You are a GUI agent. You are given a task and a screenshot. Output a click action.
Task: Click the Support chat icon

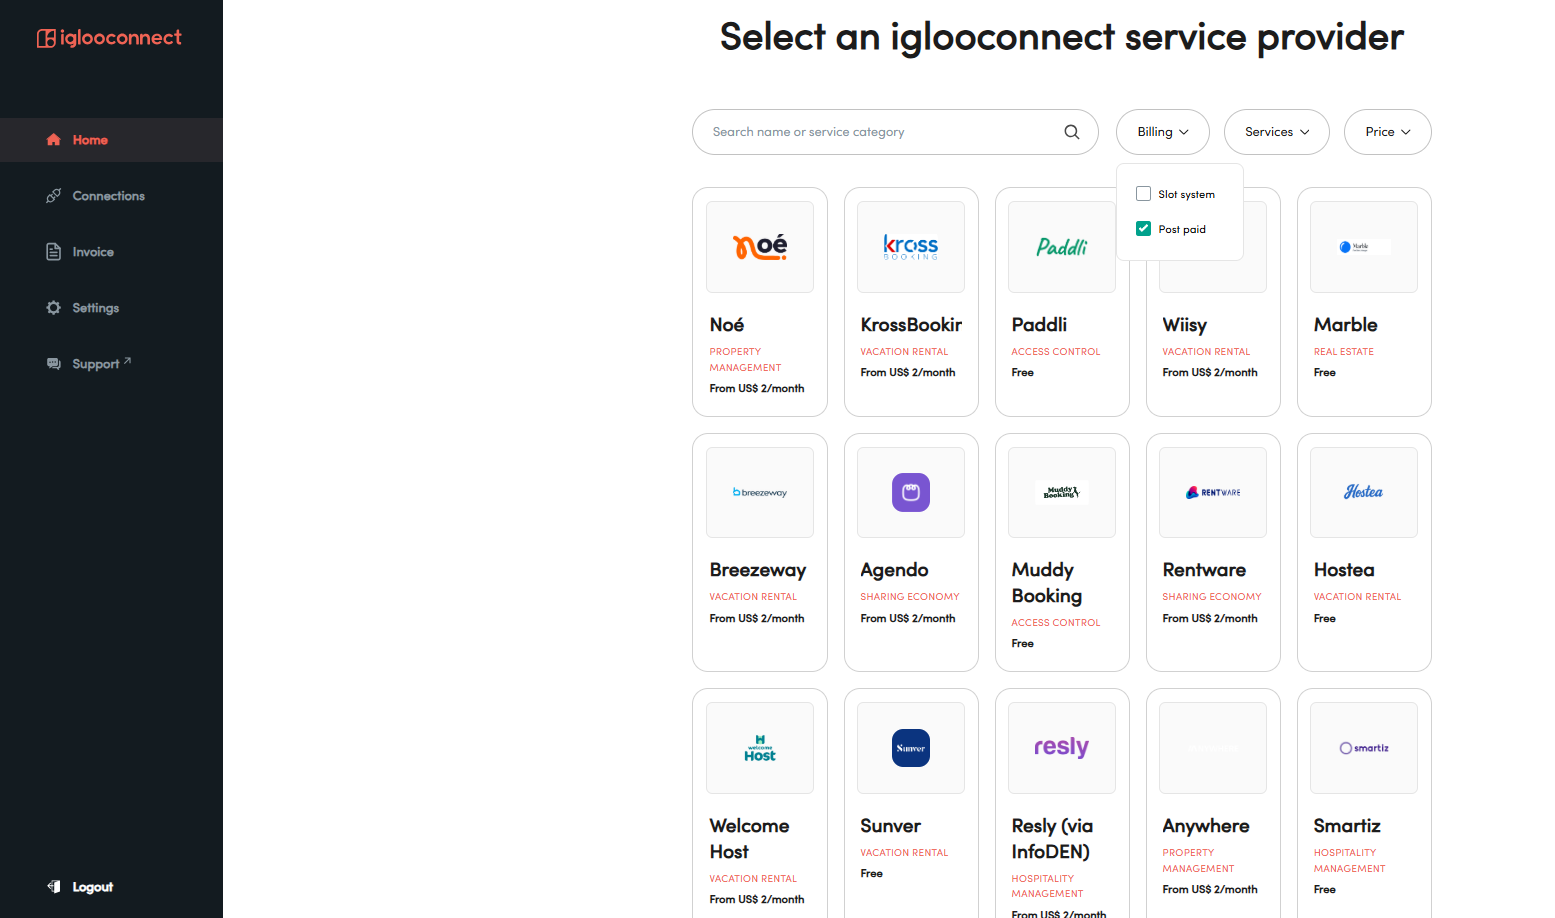coord(54,364)
